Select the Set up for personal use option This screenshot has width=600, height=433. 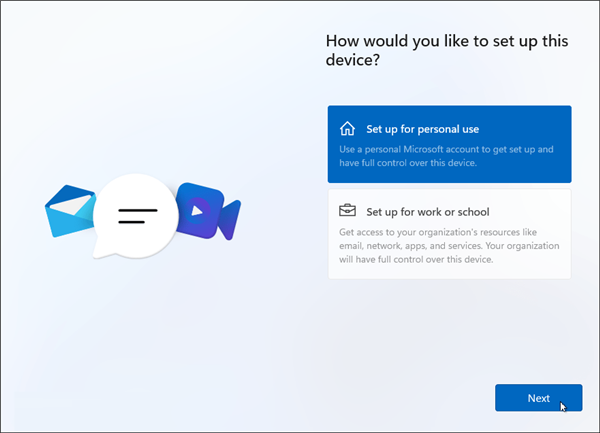tap(449, 144)
